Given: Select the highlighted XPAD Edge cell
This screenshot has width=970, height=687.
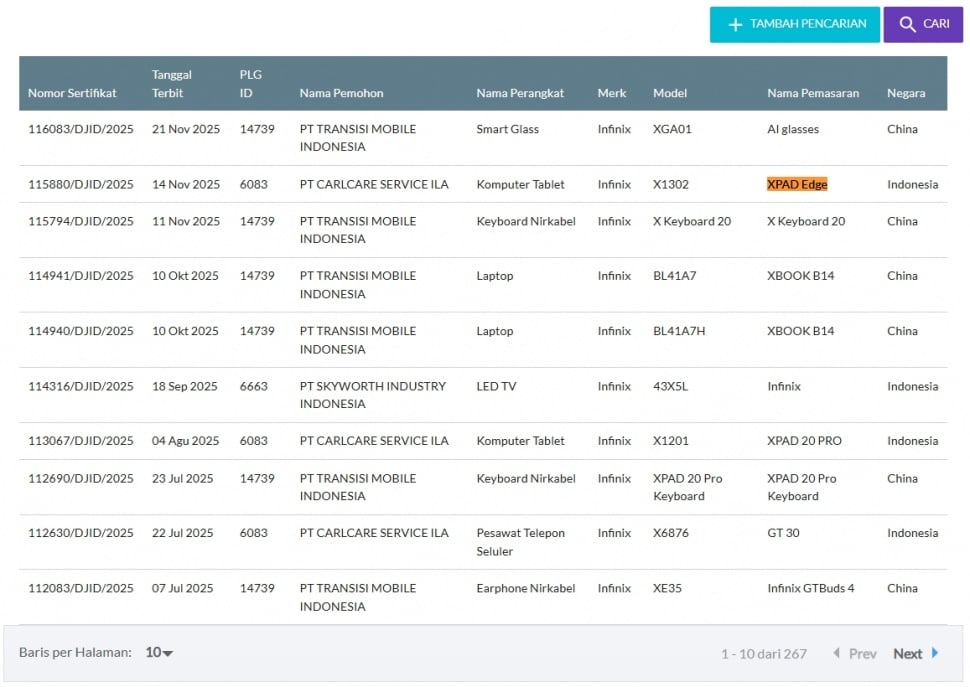Looking at the screenshot, I should tap(797, 184).
